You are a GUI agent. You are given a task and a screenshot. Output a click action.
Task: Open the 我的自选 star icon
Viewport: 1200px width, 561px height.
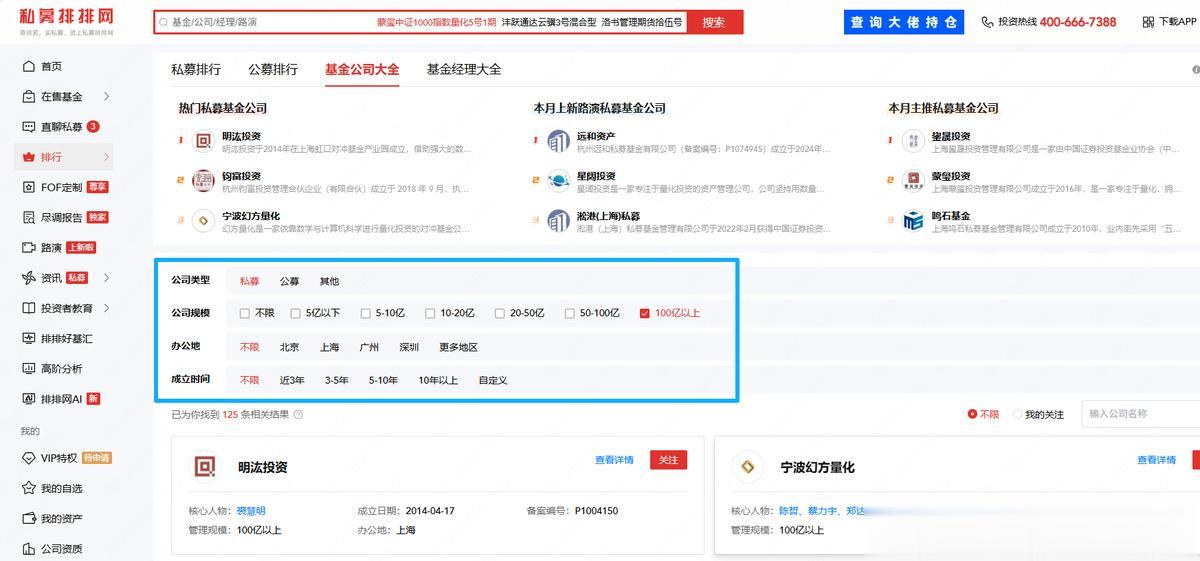[28, 488]
